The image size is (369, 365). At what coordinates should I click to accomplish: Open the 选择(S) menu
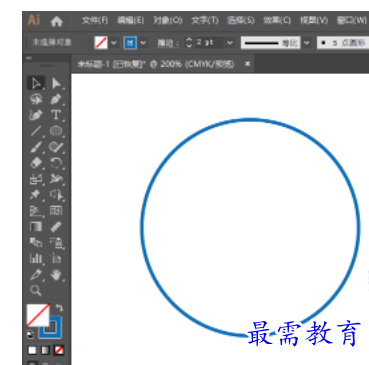[x=241, y=21]
